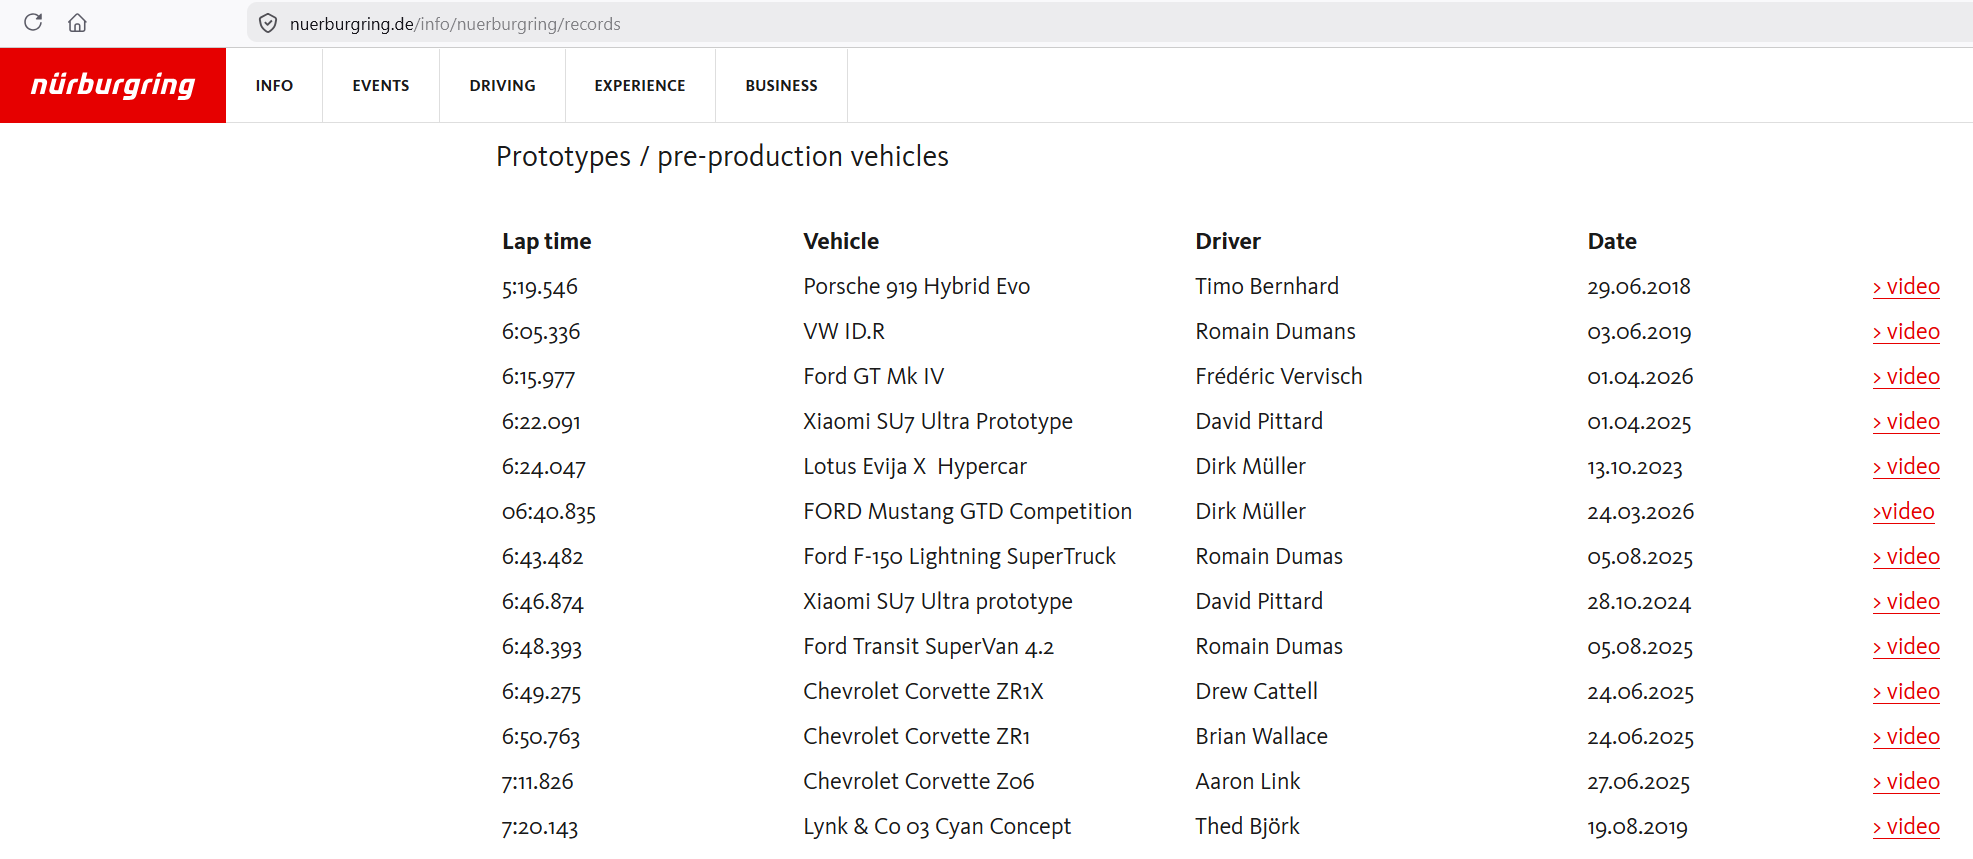
Task: Click the browser reload icon
Action: pos(33,22)
